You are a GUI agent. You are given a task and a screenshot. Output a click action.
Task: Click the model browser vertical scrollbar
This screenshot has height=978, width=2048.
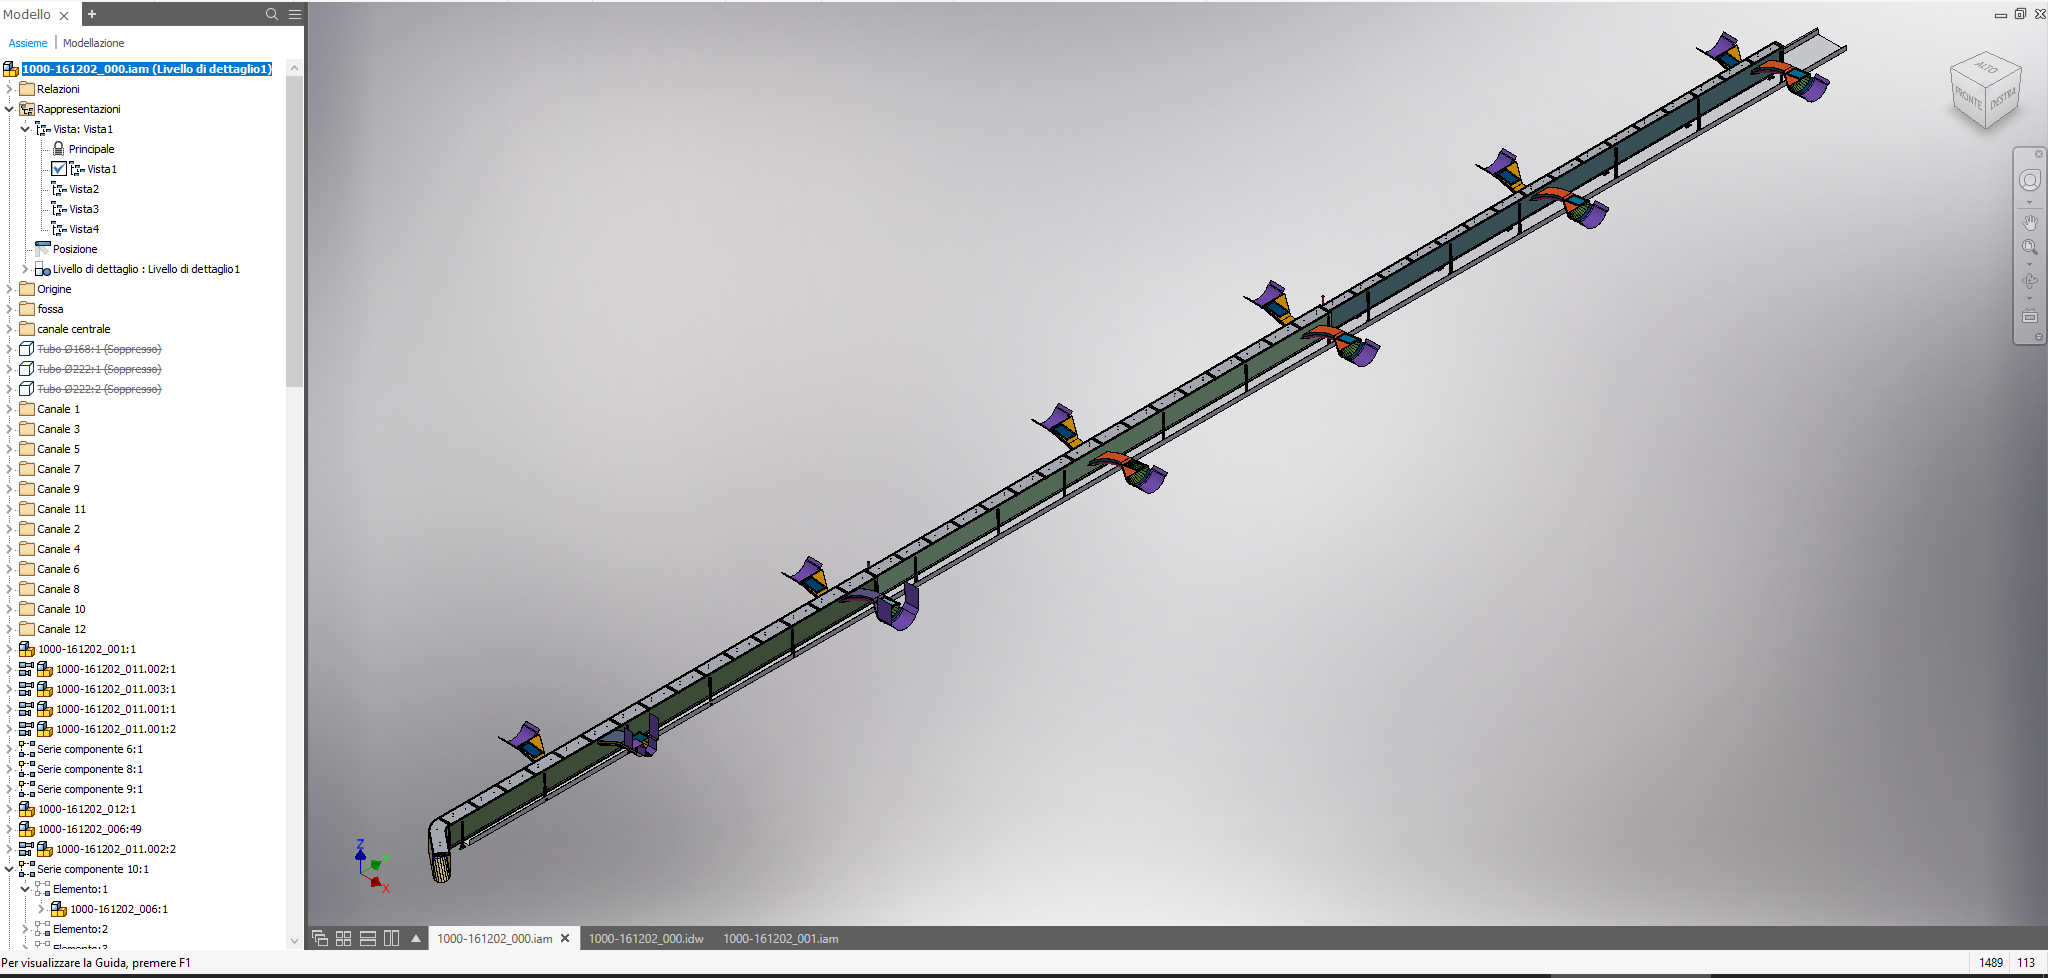click(294, 230)
